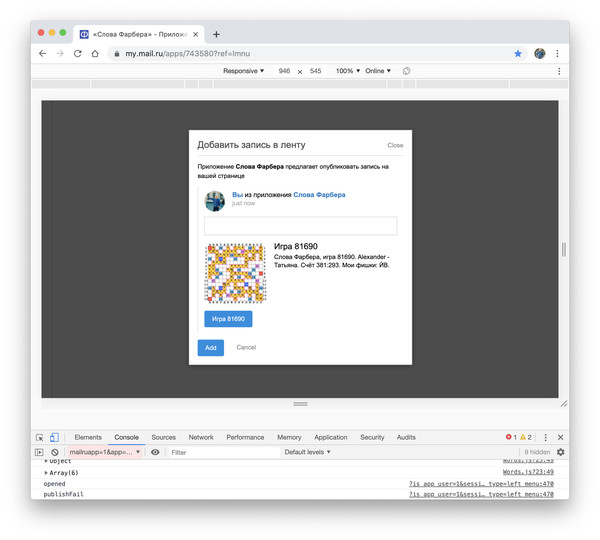Click the red error count indicator

tap(511, 437)
